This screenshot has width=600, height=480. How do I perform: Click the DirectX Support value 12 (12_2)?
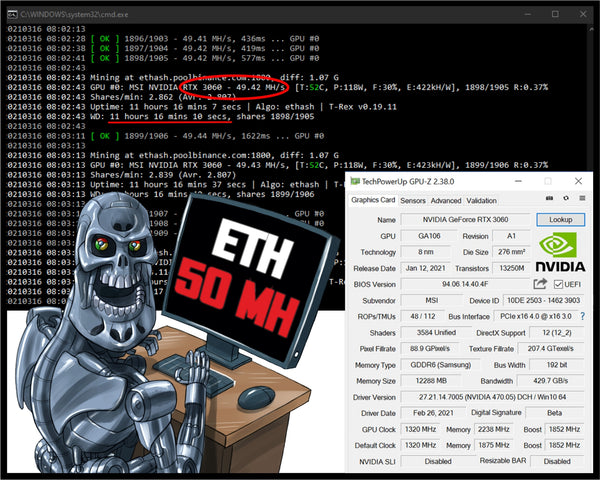[557, 333]
